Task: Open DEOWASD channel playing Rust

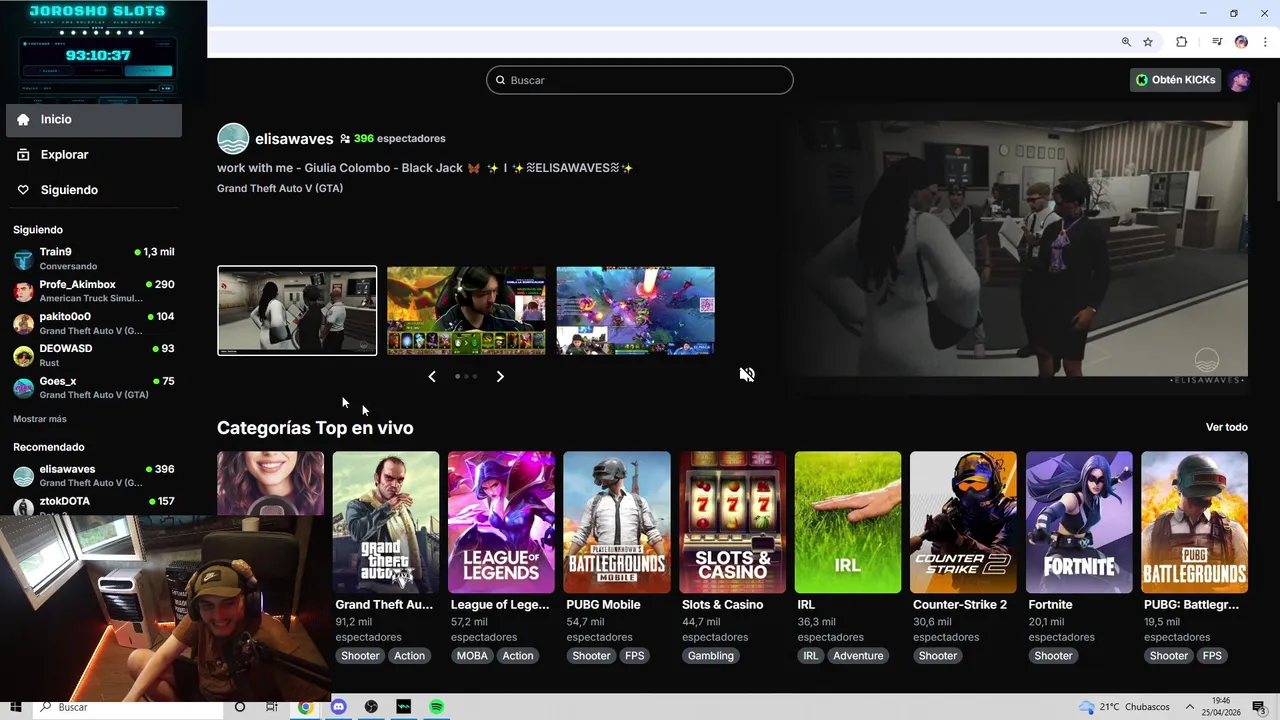Action: 94,355
